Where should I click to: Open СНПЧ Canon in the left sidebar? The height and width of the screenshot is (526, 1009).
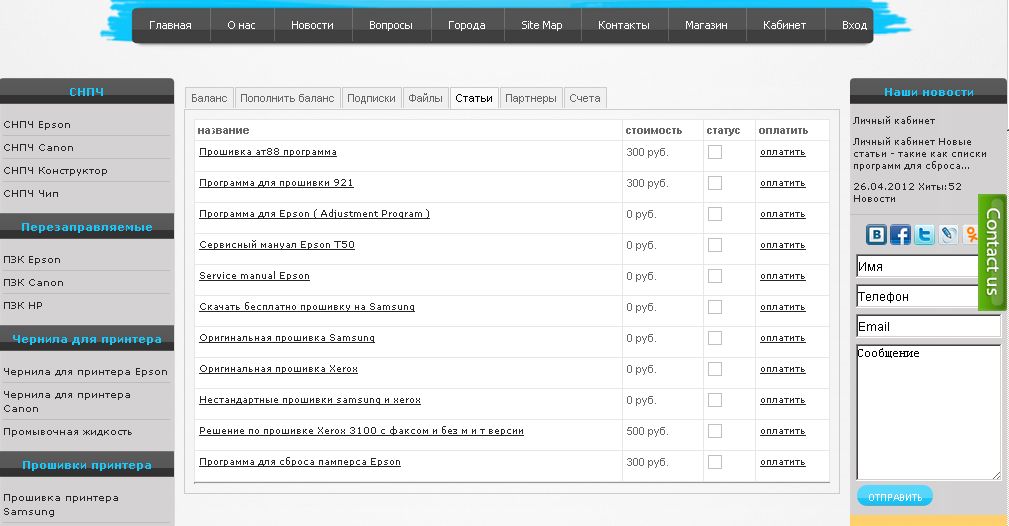pos(39,147)
